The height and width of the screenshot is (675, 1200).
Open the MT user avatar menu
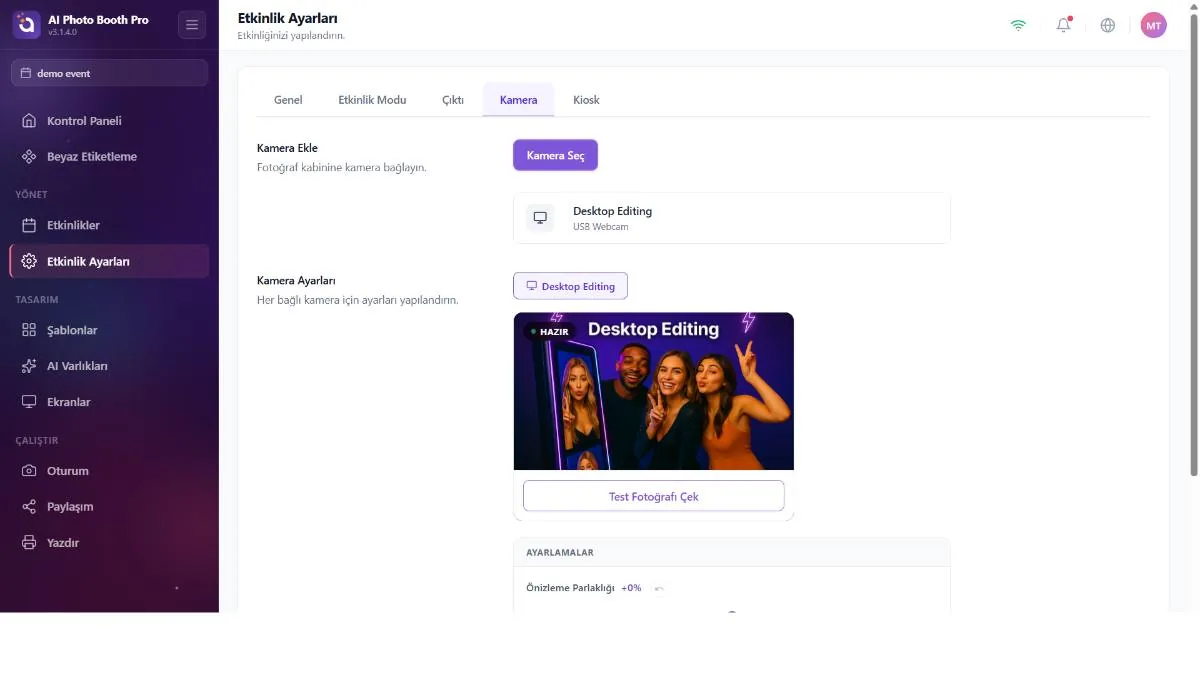click(x=1153, y=25)
